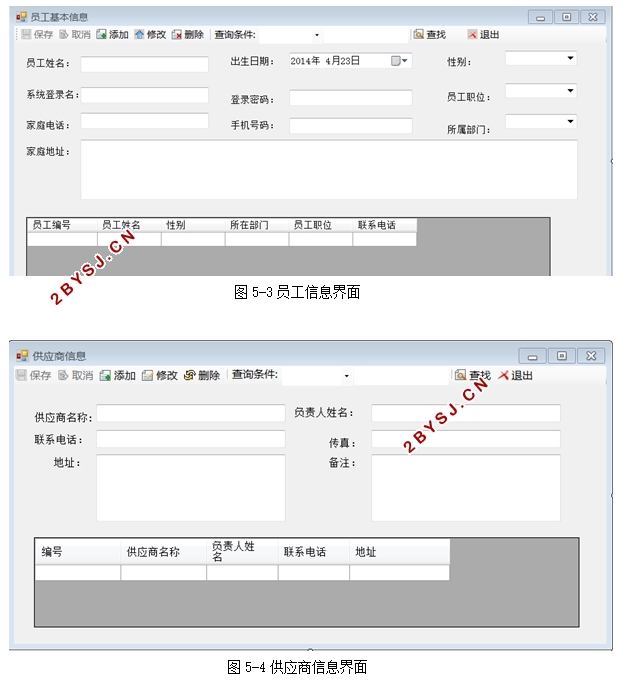Viewport: 627px width, 700px height.
Task: Open the birth date picker calendar dropdown
Action: click(399, 61)
